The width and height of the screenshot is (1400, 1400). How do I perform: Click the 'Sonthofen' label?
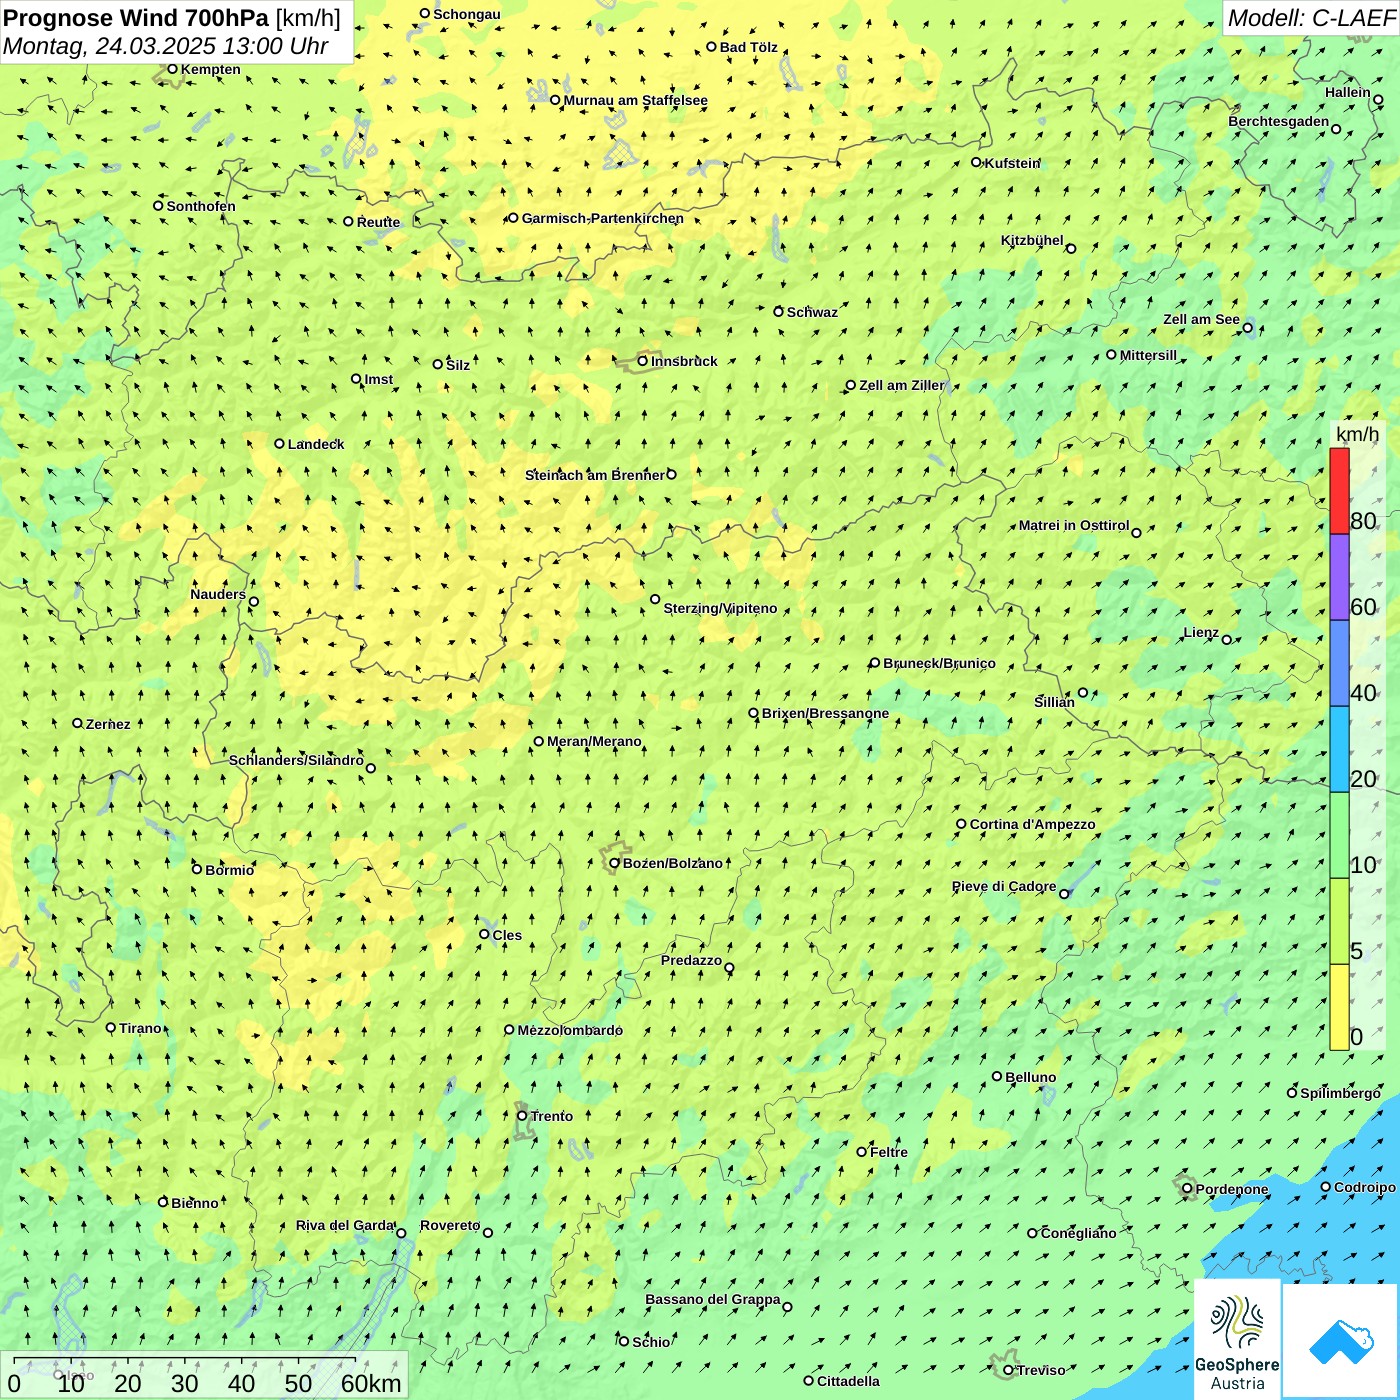click(201, 206)
